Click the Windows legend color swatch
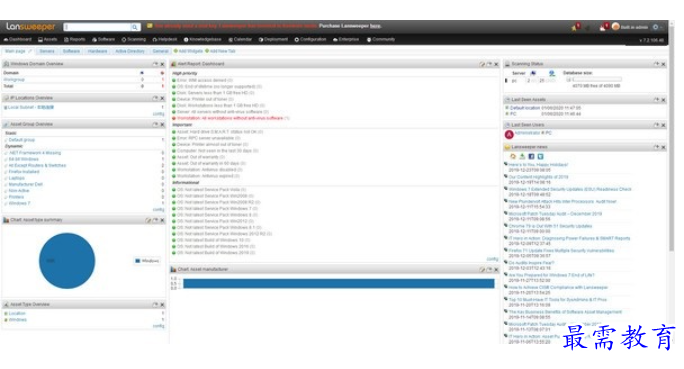Viewport: 684px width, 369px height. (138, 261)
